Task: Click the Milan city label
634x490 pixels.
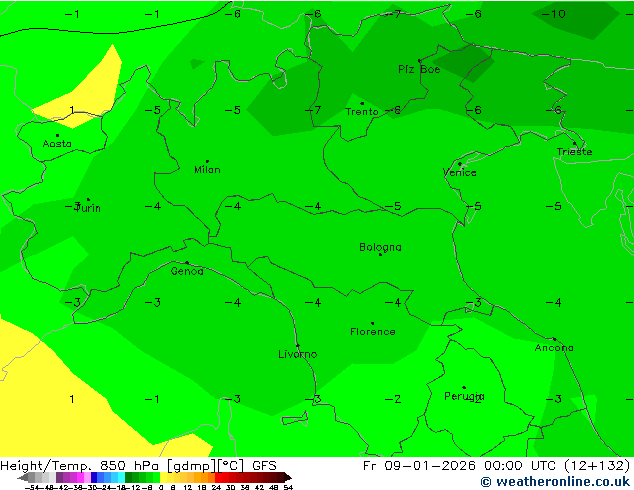Action: pyautogui.click(x=207, y=169)
